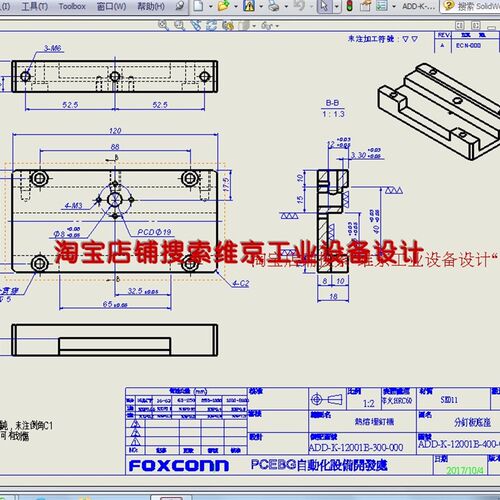Expand the Hide/Show Items dropdown arrow
Screen dimensions: 500x500
[x=277, y=26]
